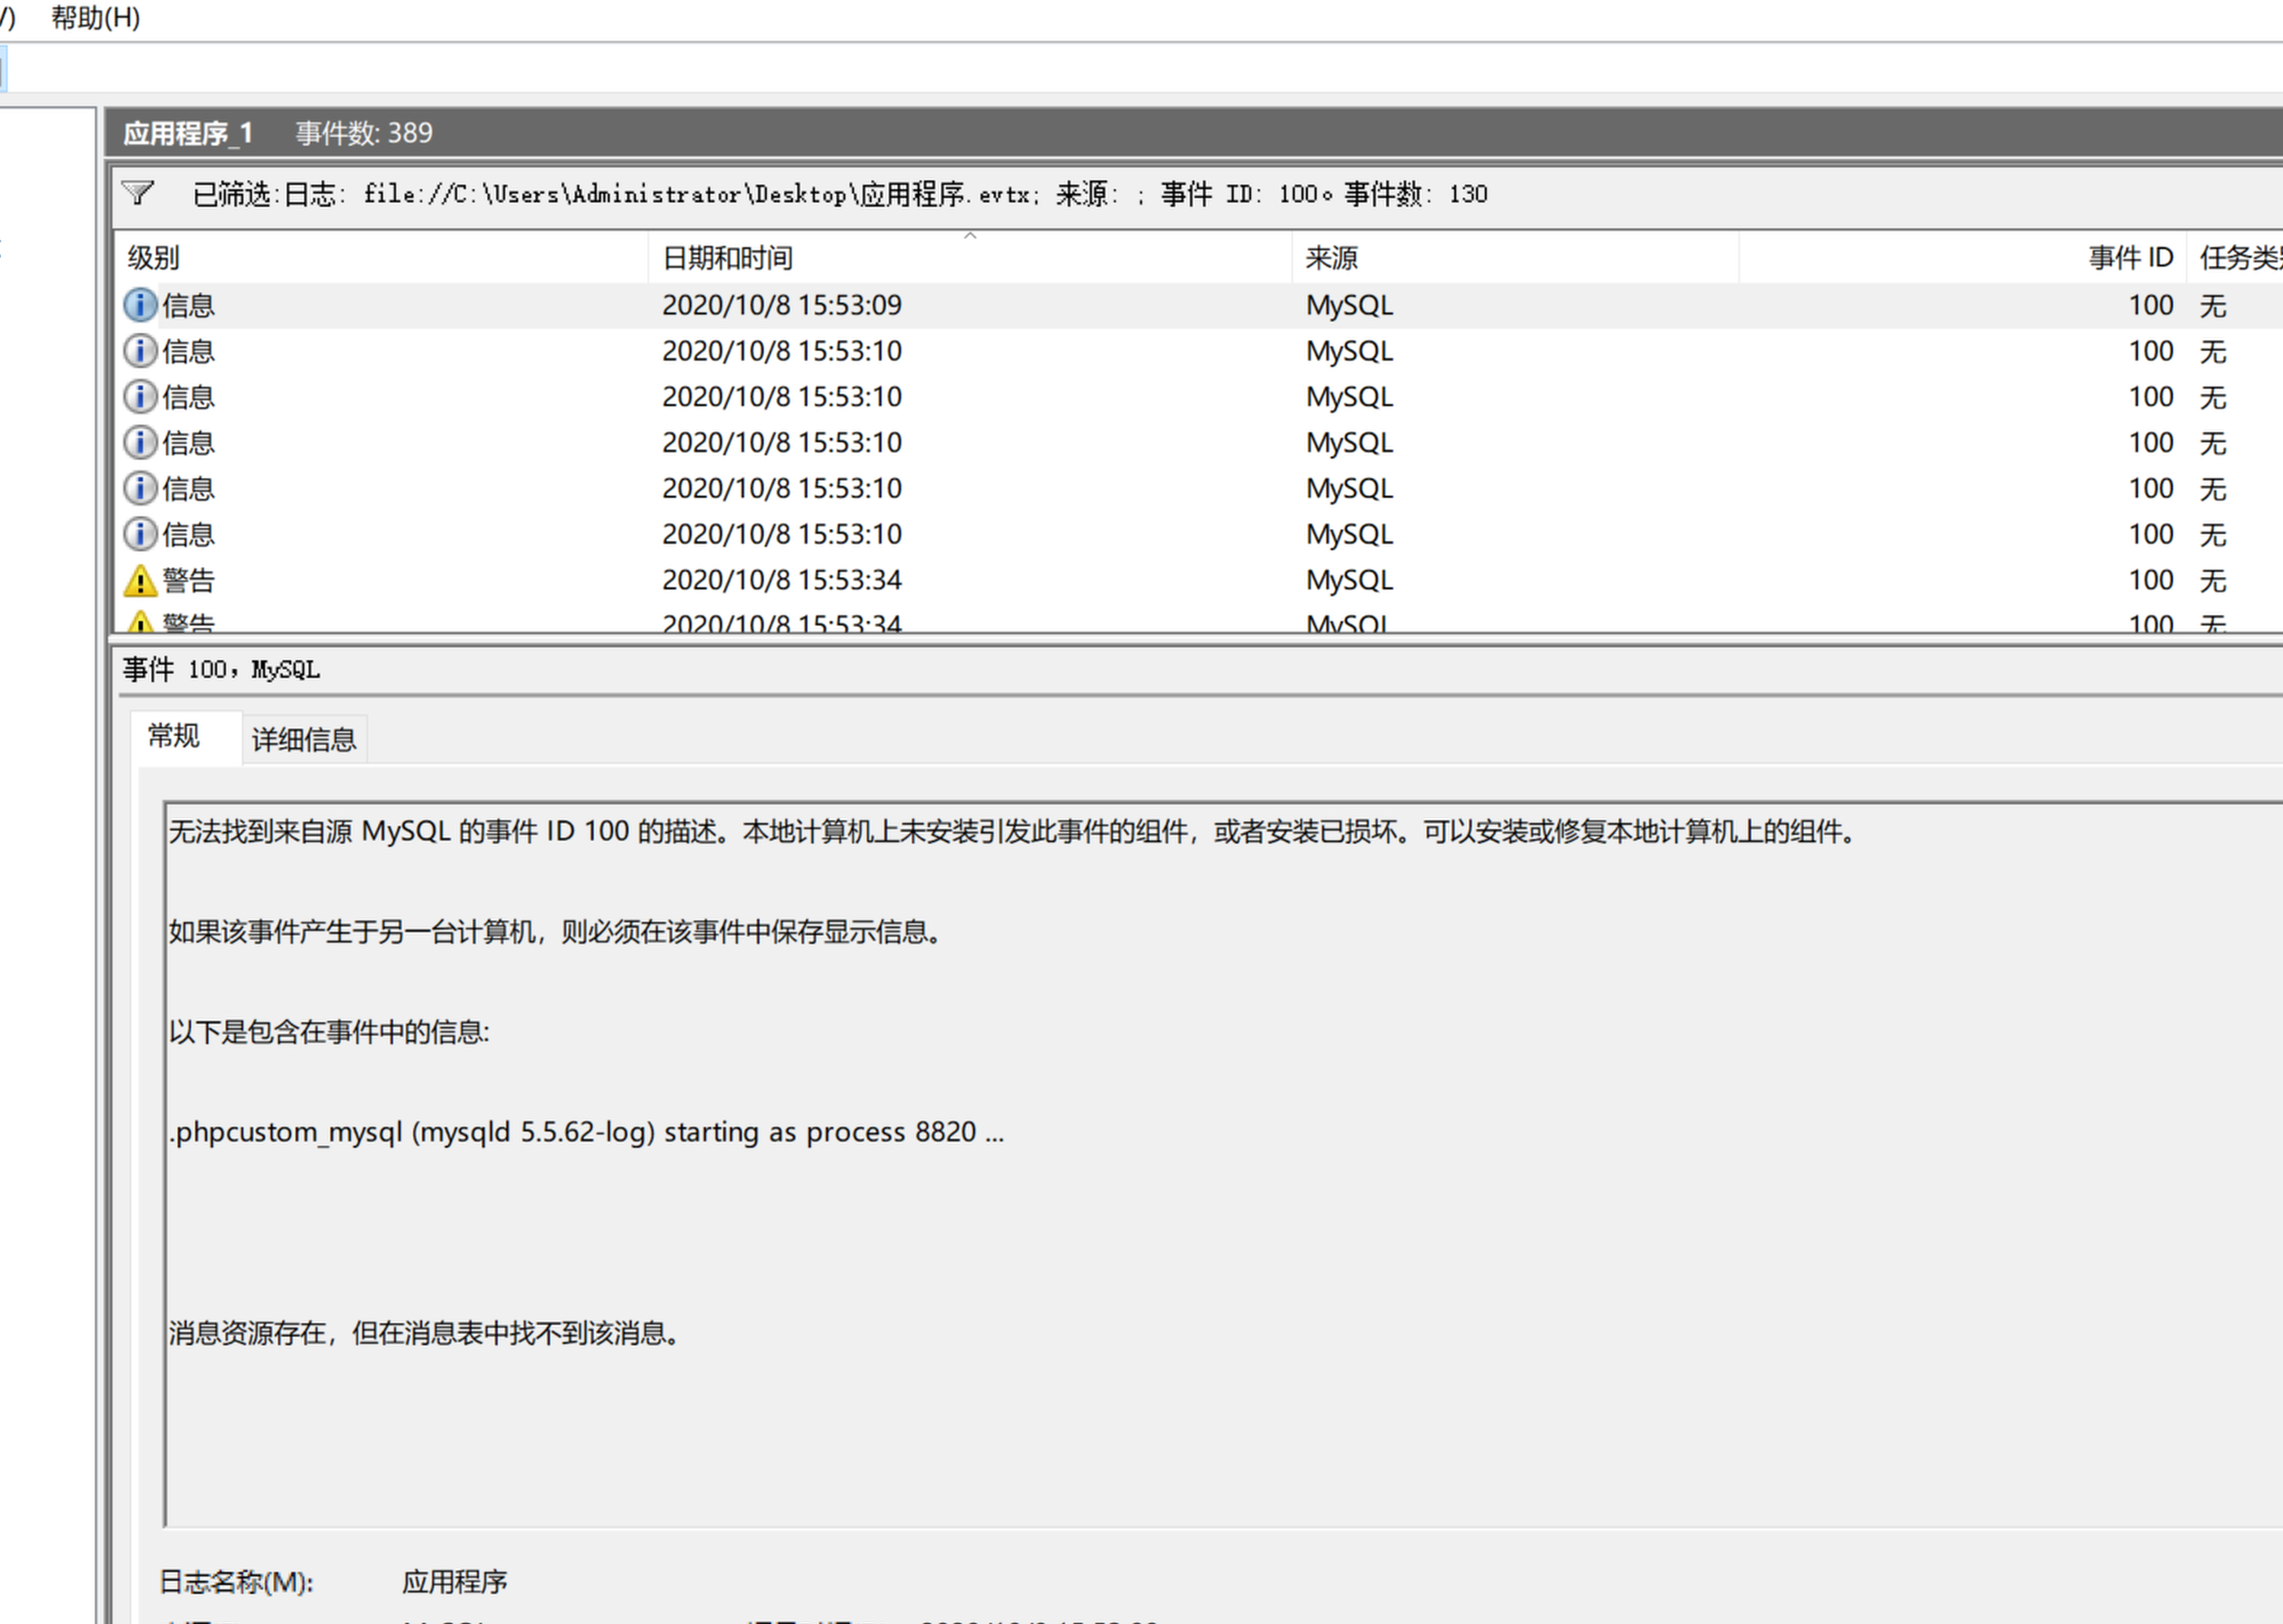Click info icon directly above first warning row
The image size is (2283, 1624).
pos(140,534)
